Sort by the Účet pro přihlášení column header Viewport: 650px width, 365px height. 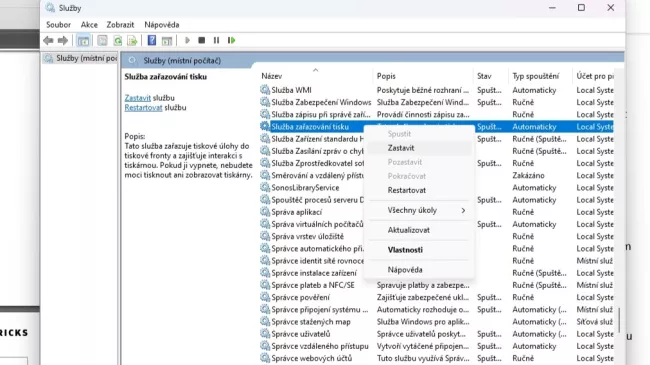pyautogui.click(x=595, y=76)
